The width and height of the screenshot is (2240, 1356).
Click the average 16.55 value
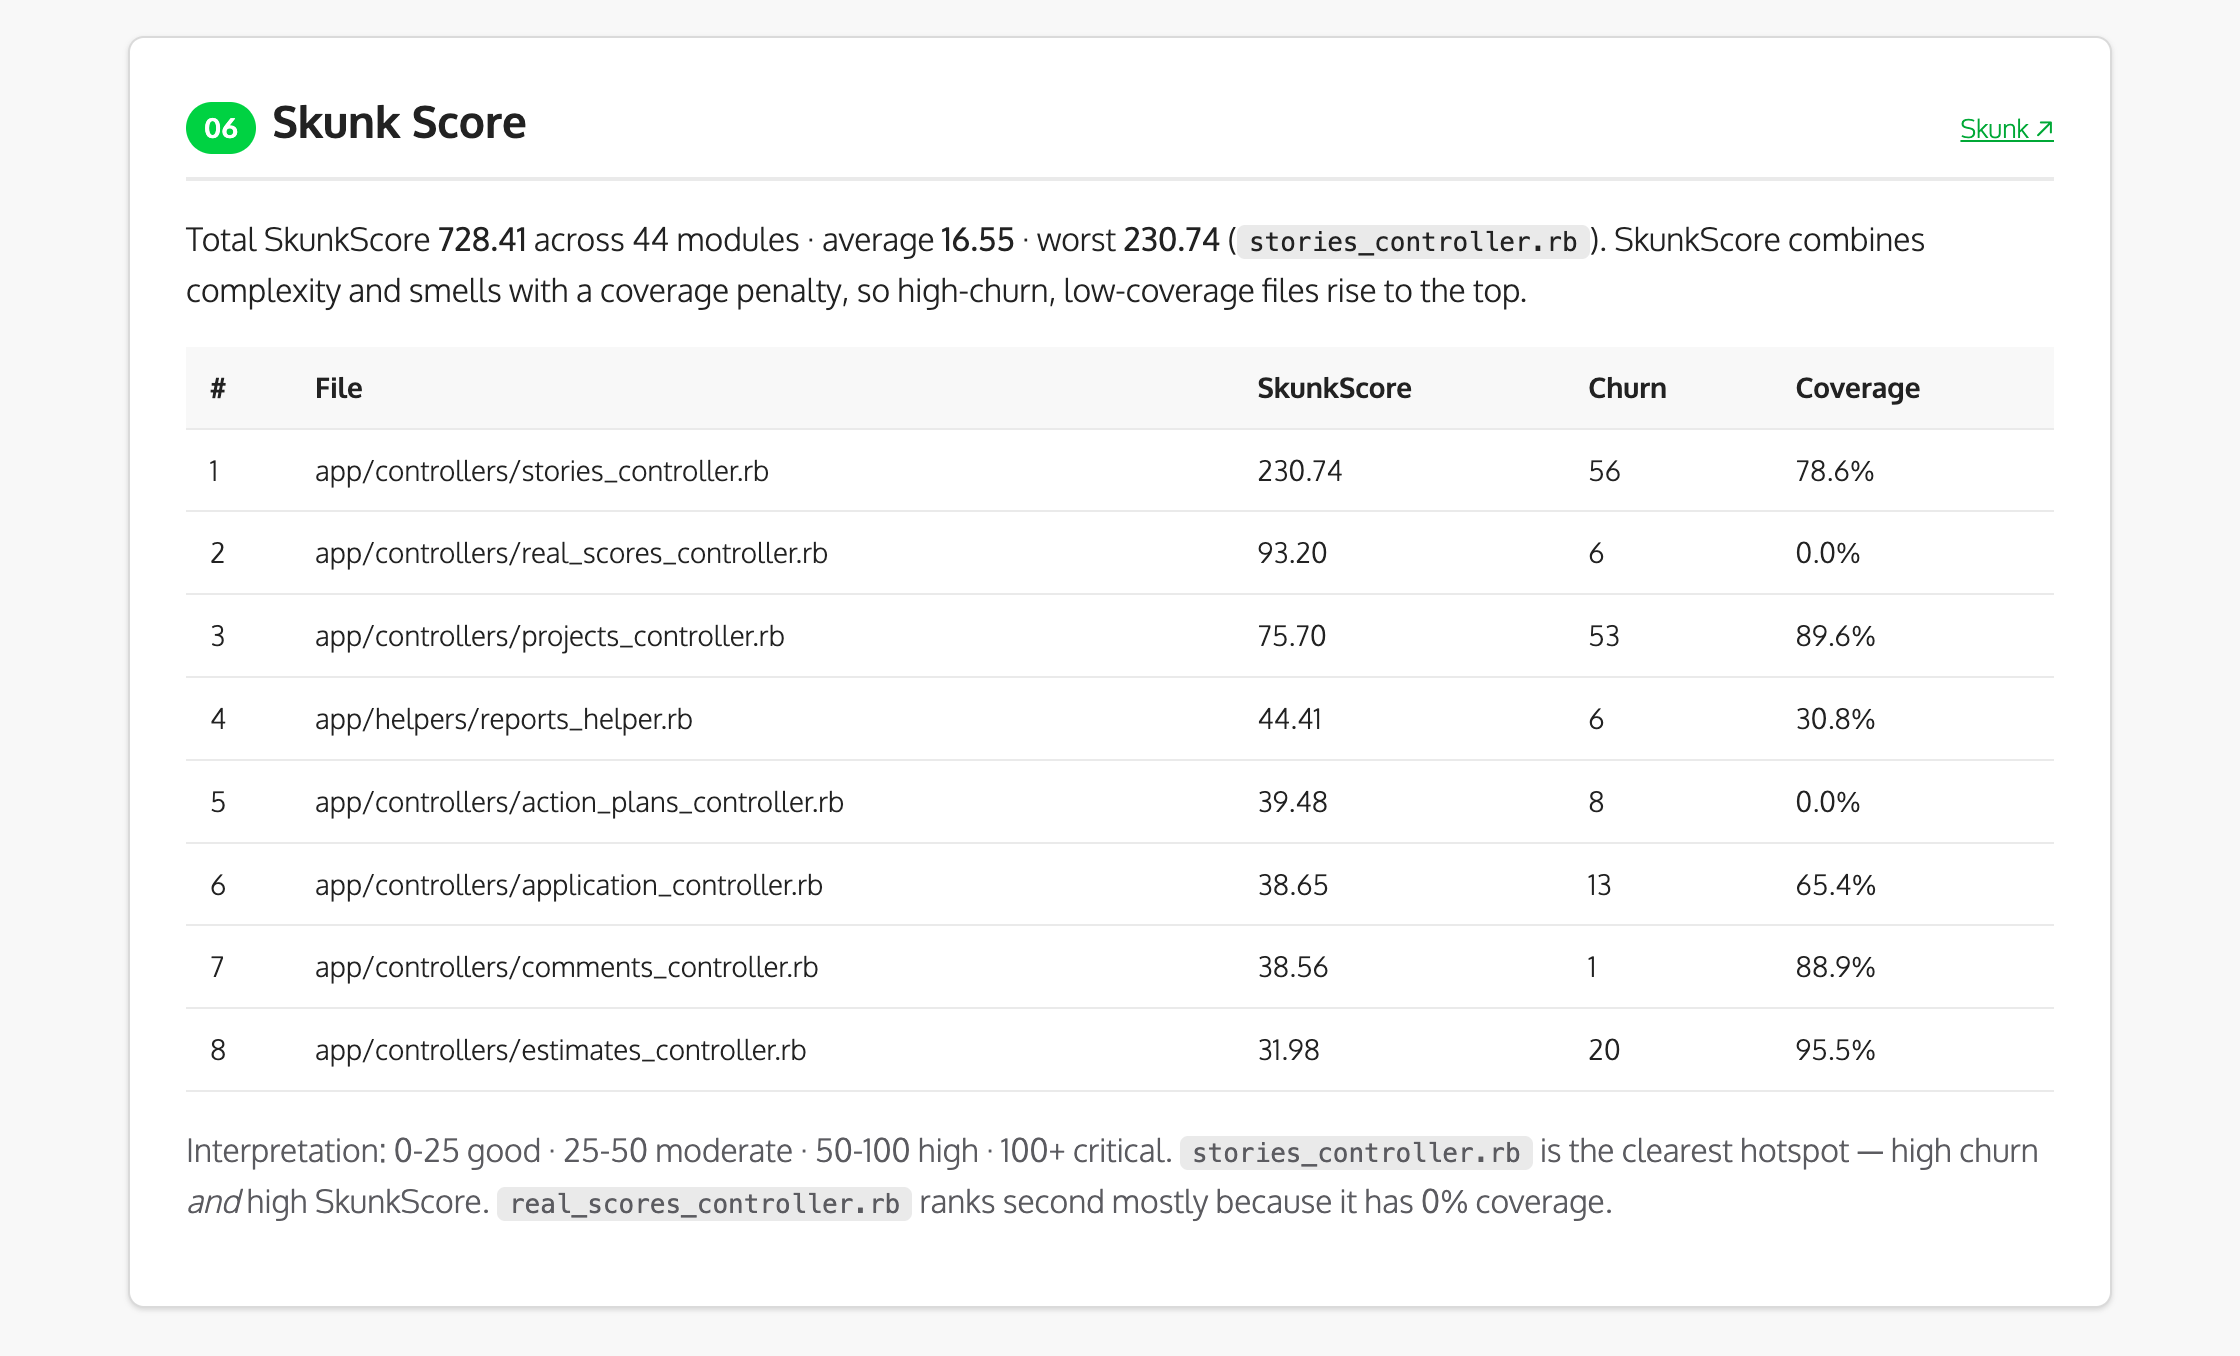(x=977, y=240)
